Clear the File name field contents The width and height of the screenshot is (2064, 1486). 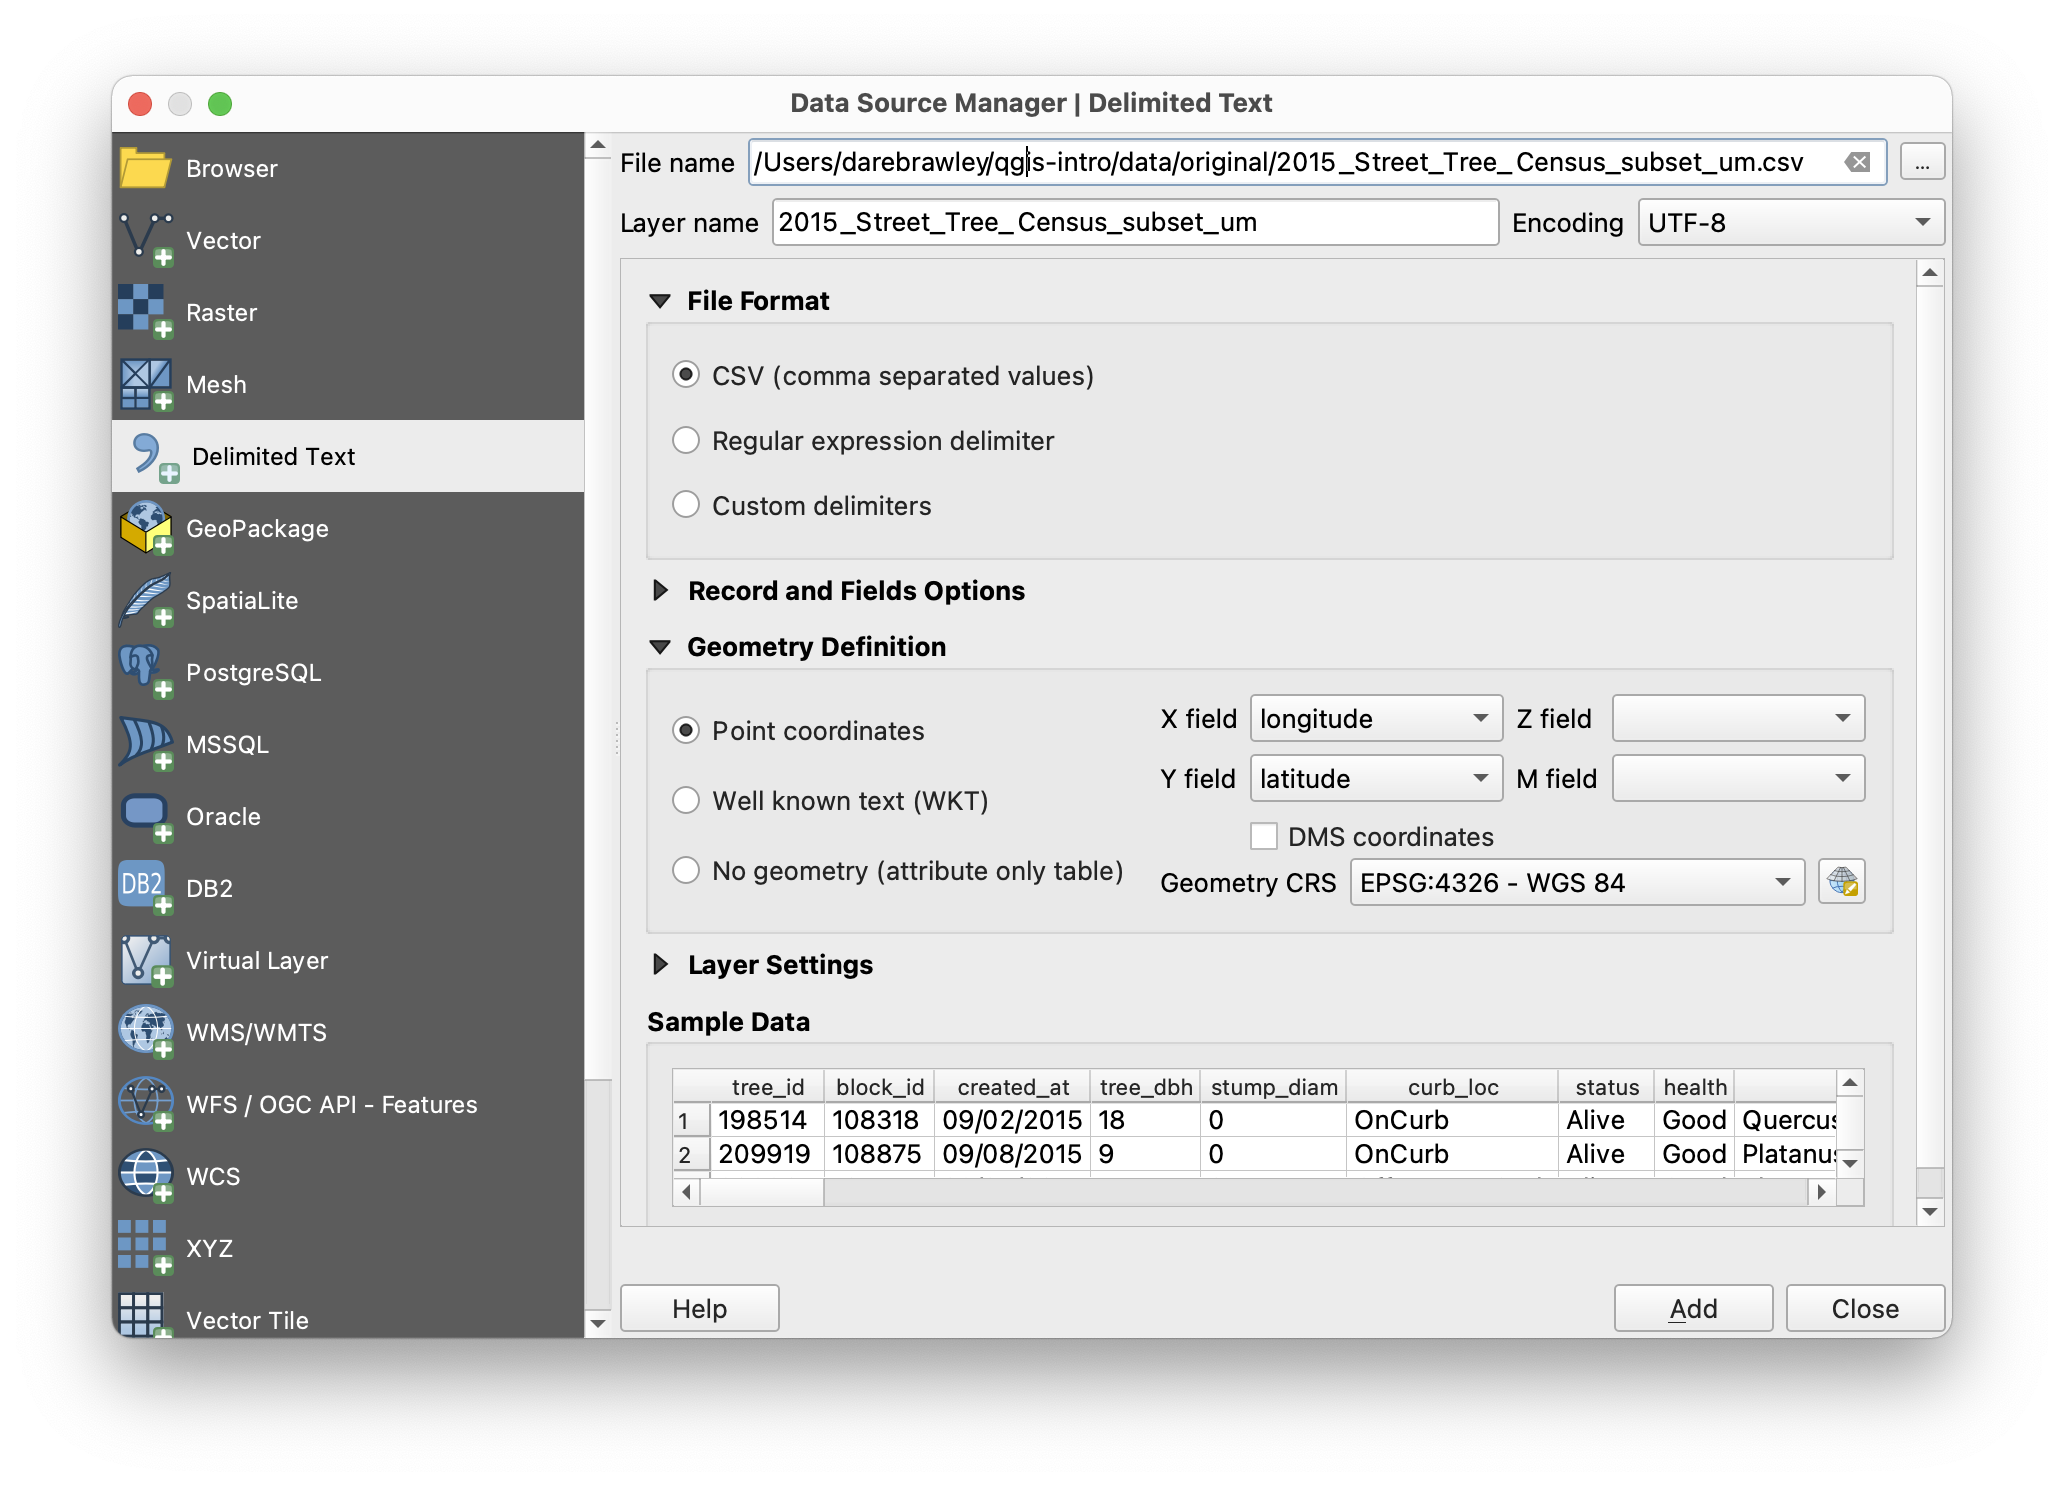(x=1857, y=162)
